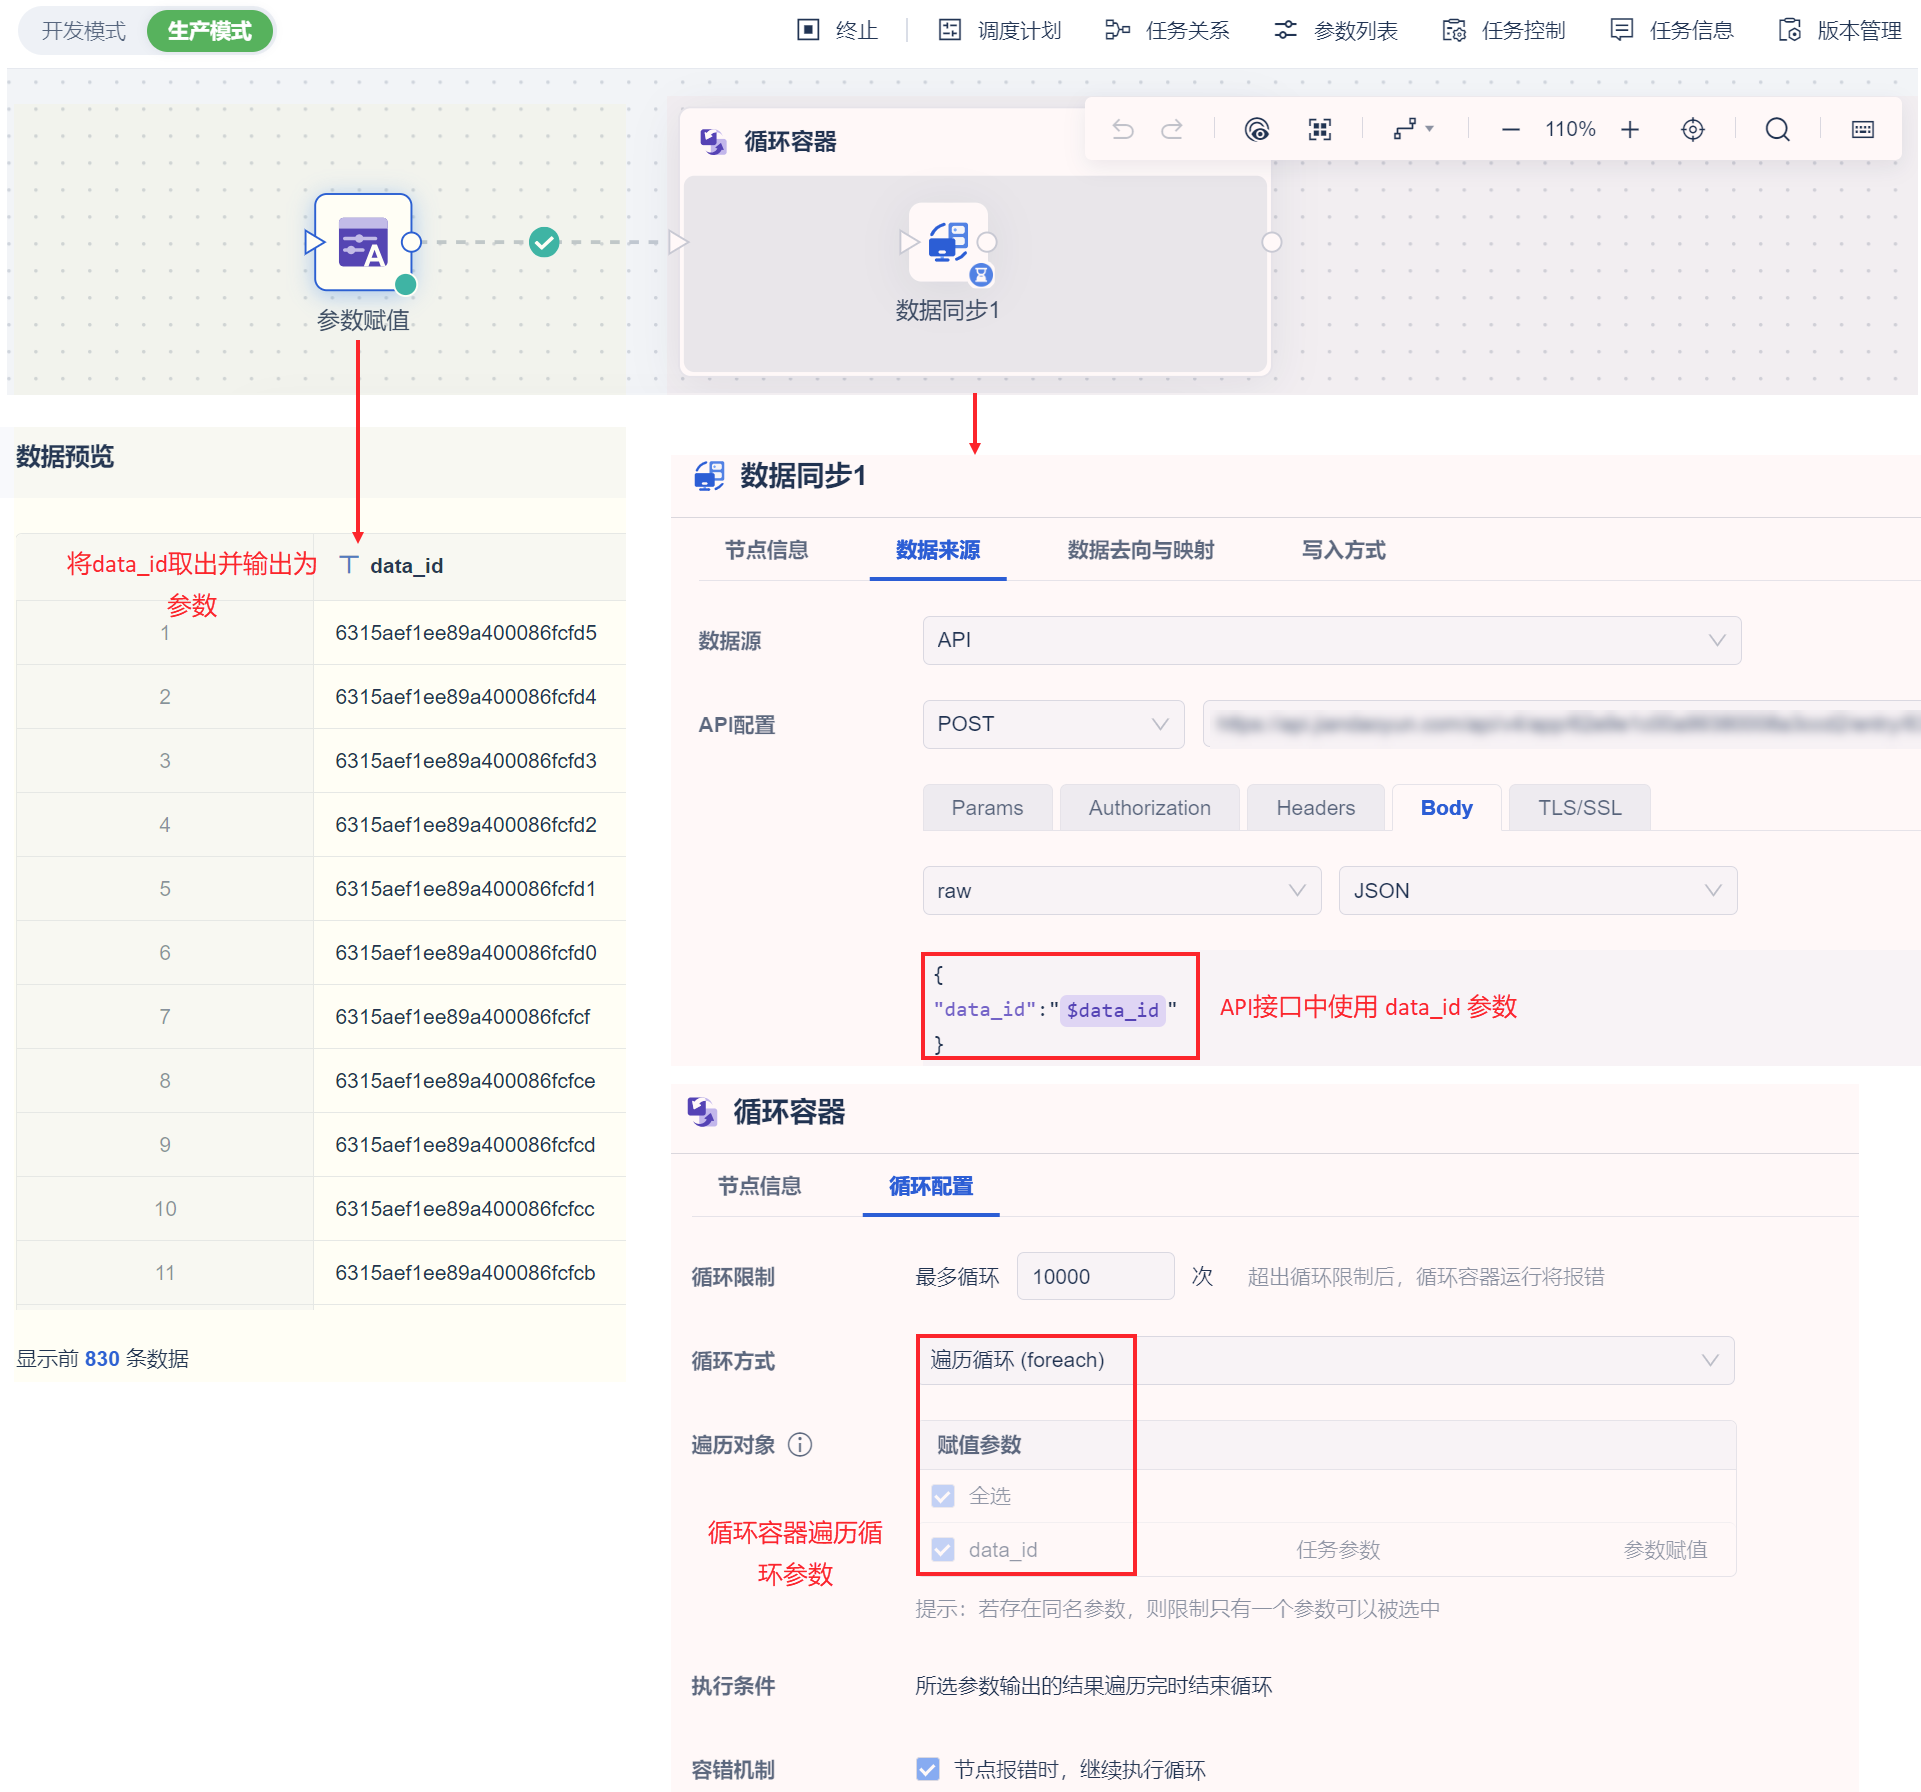Open the 数据源 API dropdown
The image size is (1921, 1792).
[x=1331, y=640]
